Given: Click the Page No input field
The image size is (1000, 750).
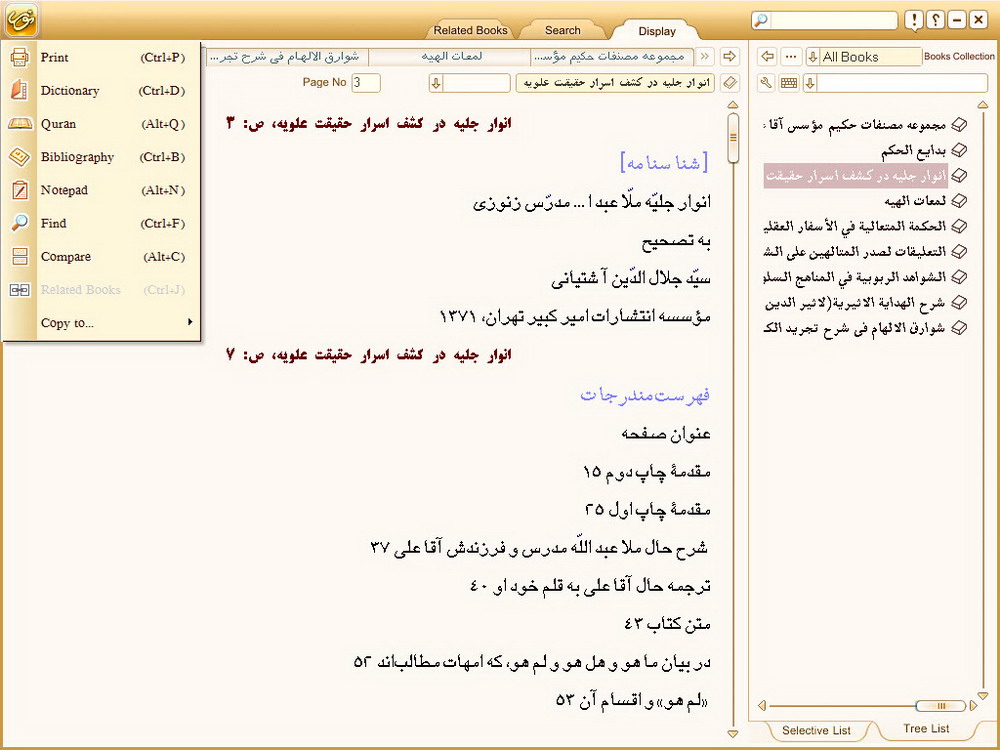Looking at the screenshot, I should coord(365,82).
